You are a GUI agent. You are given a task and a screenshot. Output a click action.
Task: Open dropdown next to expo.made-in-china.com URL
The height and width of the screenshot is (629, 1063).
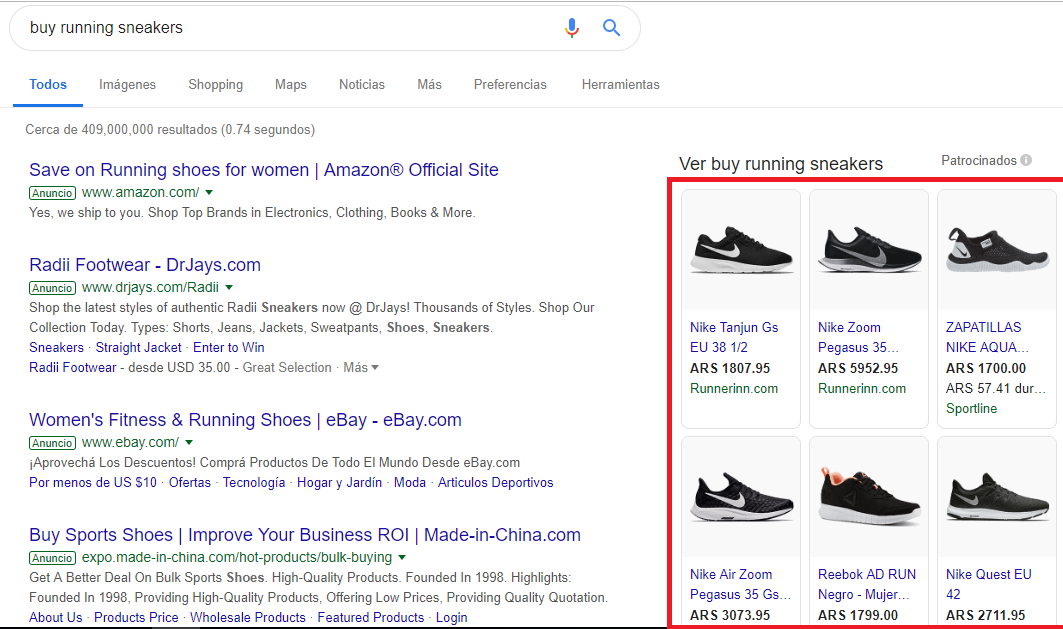(x=403, y=558)
